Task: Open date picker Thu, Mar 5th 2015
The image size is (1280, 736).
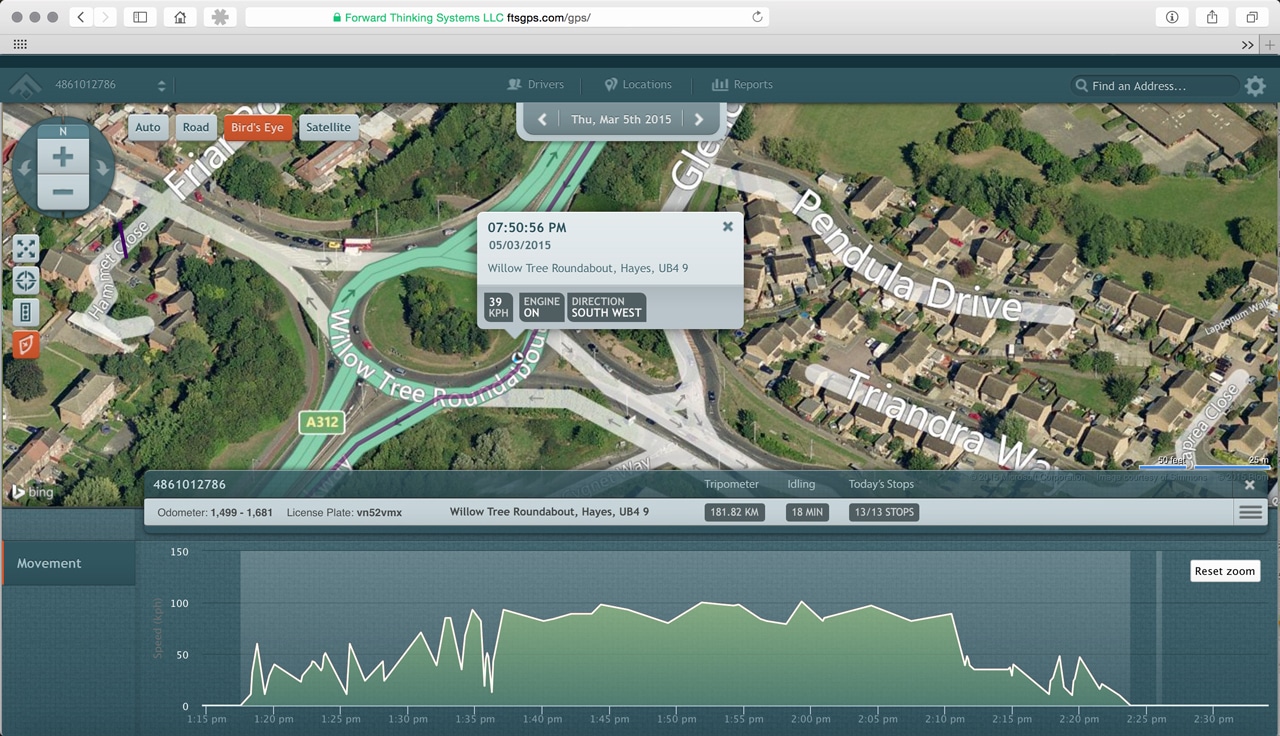Action: (x=621, y=119)
